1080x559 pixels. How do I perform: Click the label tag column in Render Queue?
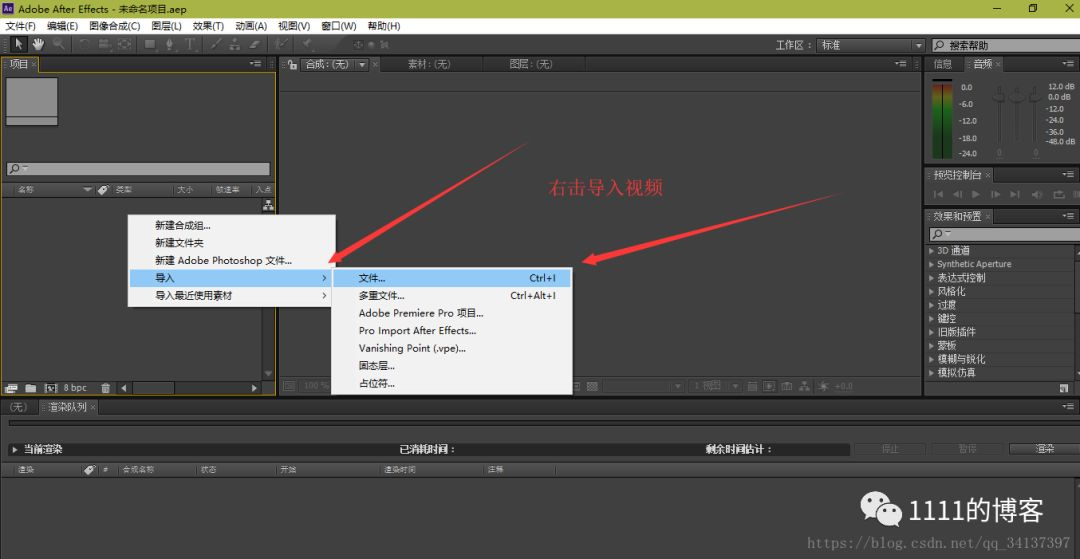[x=90, y=470]
